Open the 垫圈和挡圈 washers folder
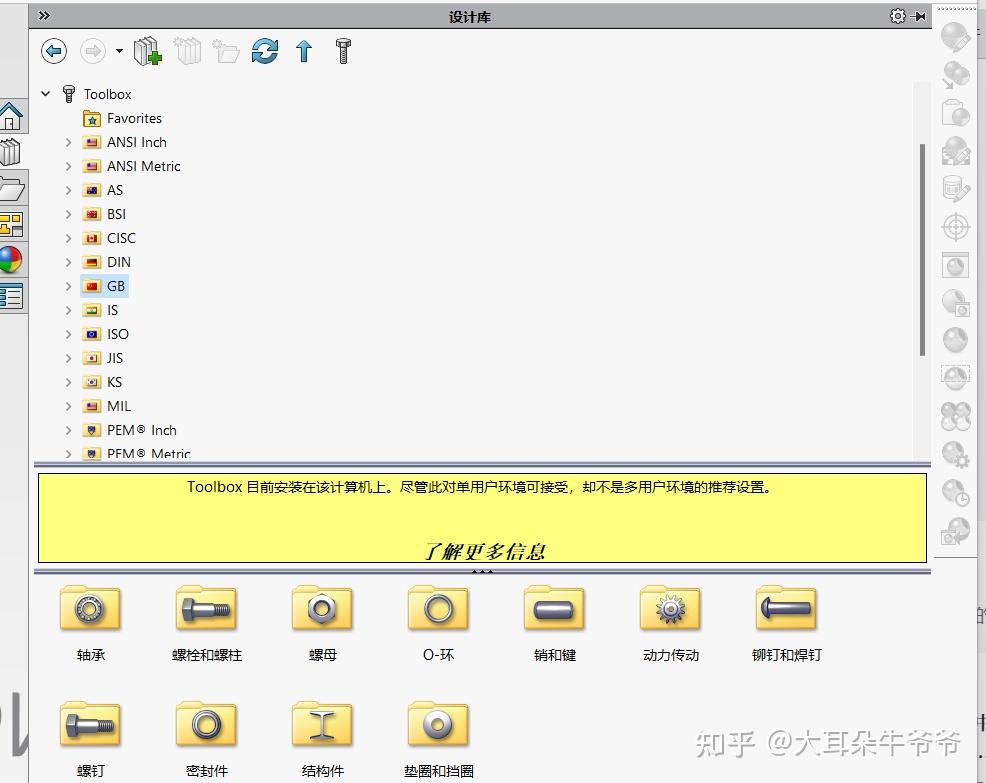 (437, 722)
